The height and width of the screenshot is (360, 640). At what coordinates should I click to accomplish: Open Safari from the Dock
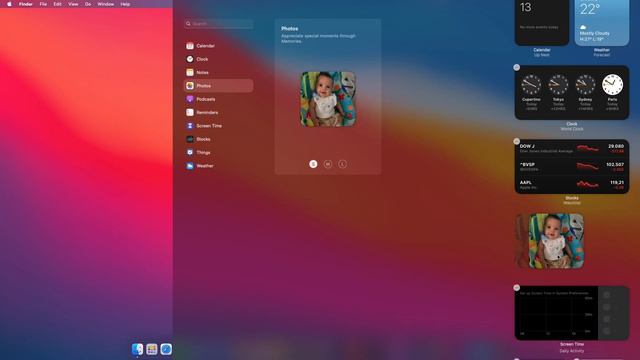coord(166,349)
